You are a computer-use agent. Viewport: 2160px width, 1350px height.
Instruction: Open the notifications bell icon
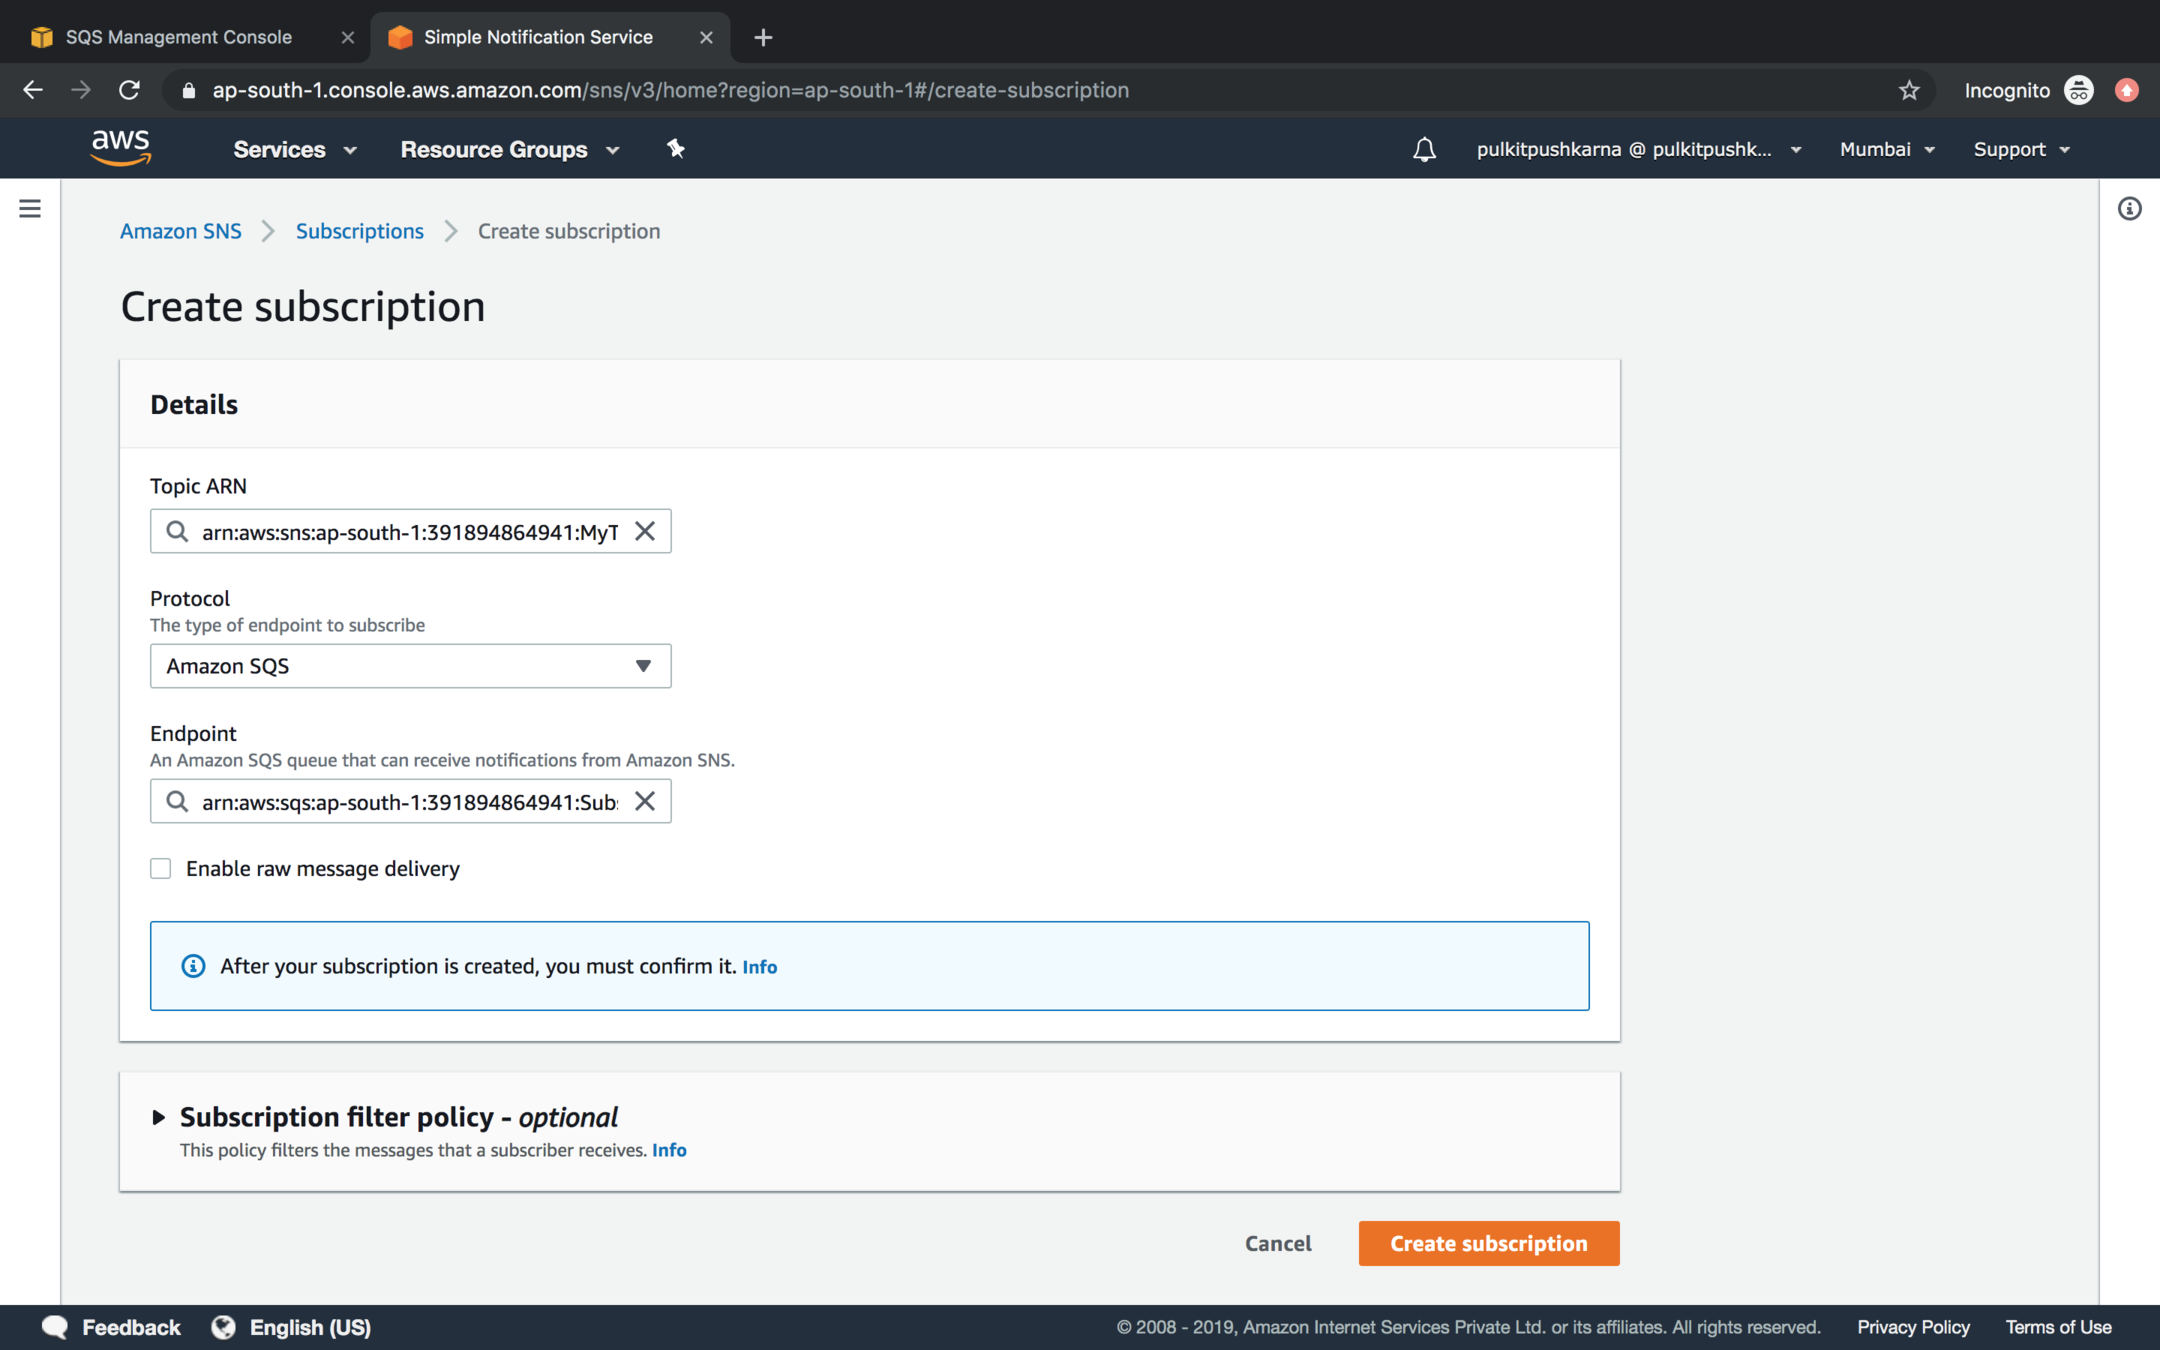point(1424,149)
